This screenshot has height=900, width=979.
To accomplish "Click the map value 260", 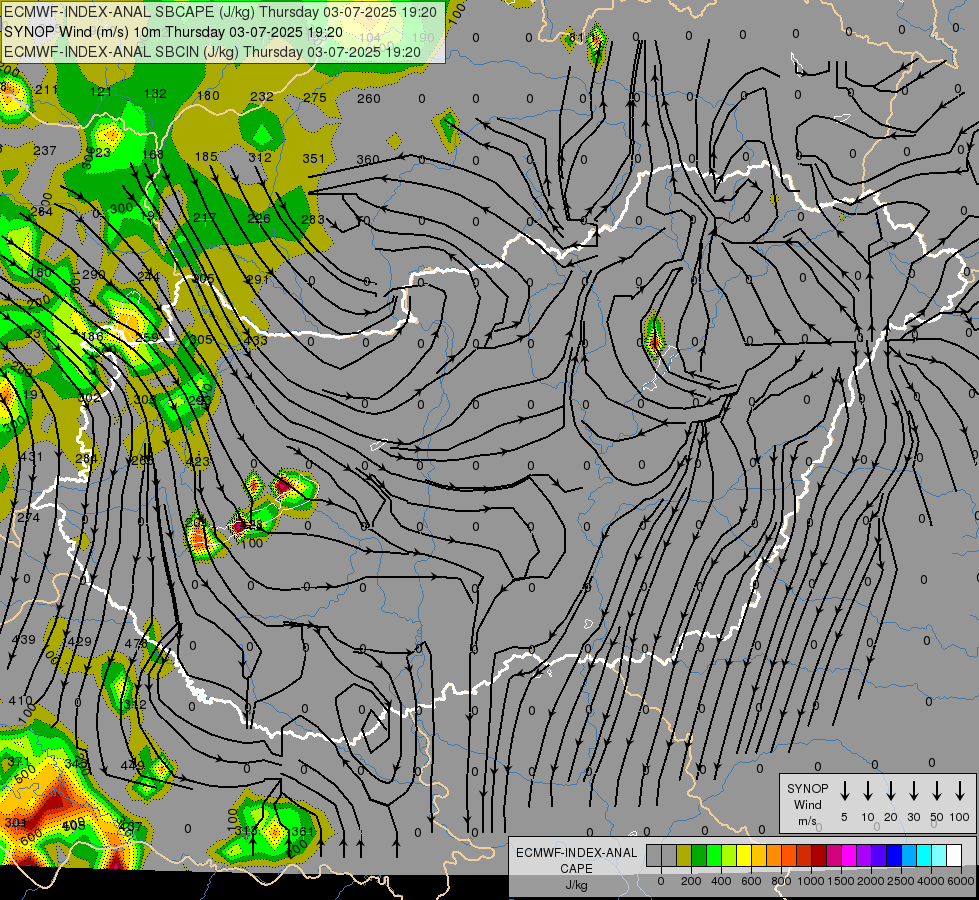I will point(368,98).
